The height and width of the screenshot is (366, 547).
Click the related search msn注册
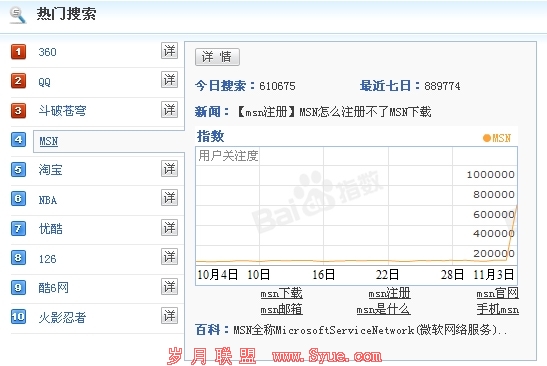(x=389, y=293)
